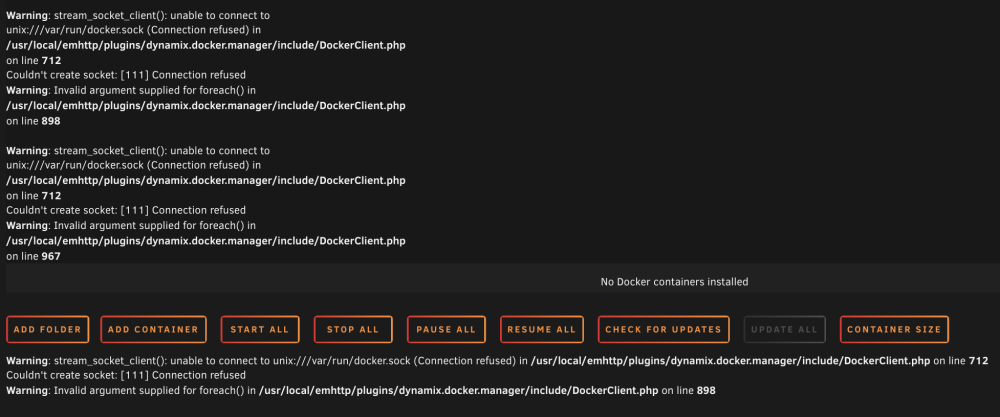Resume all containers
Image resolution: width=1000 pixels, height=417 pixels.
tap(541, 330)
